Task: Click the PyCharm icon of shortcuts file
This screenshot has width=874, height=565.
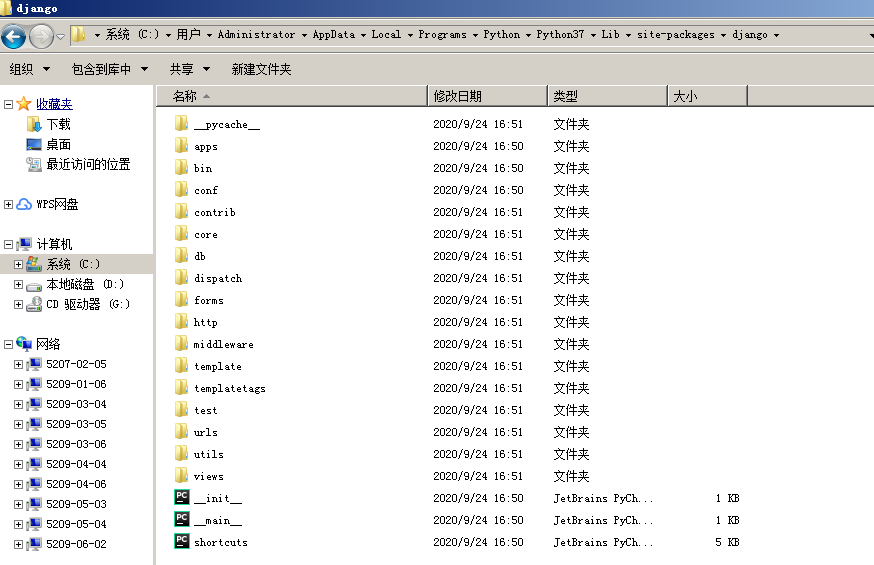Action: (182, 541)
